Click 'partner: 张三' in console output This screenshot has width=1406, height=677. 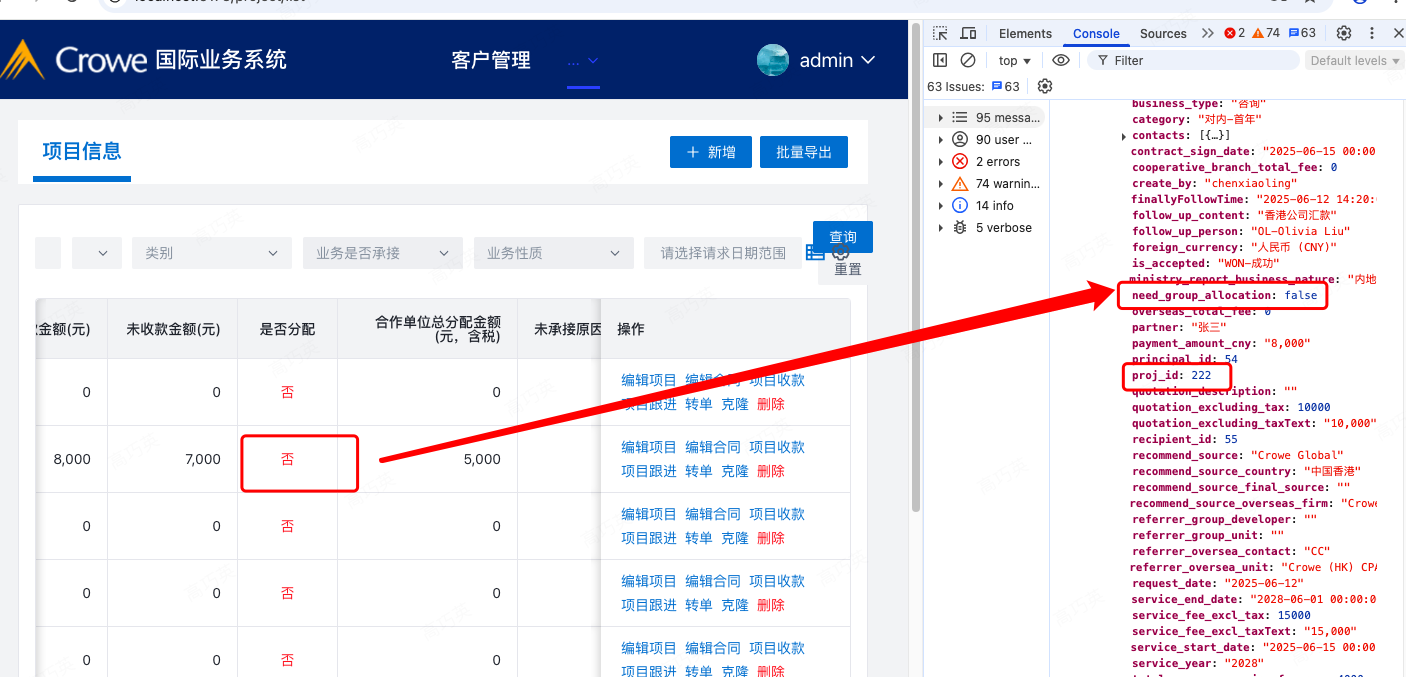point(1178,327)
